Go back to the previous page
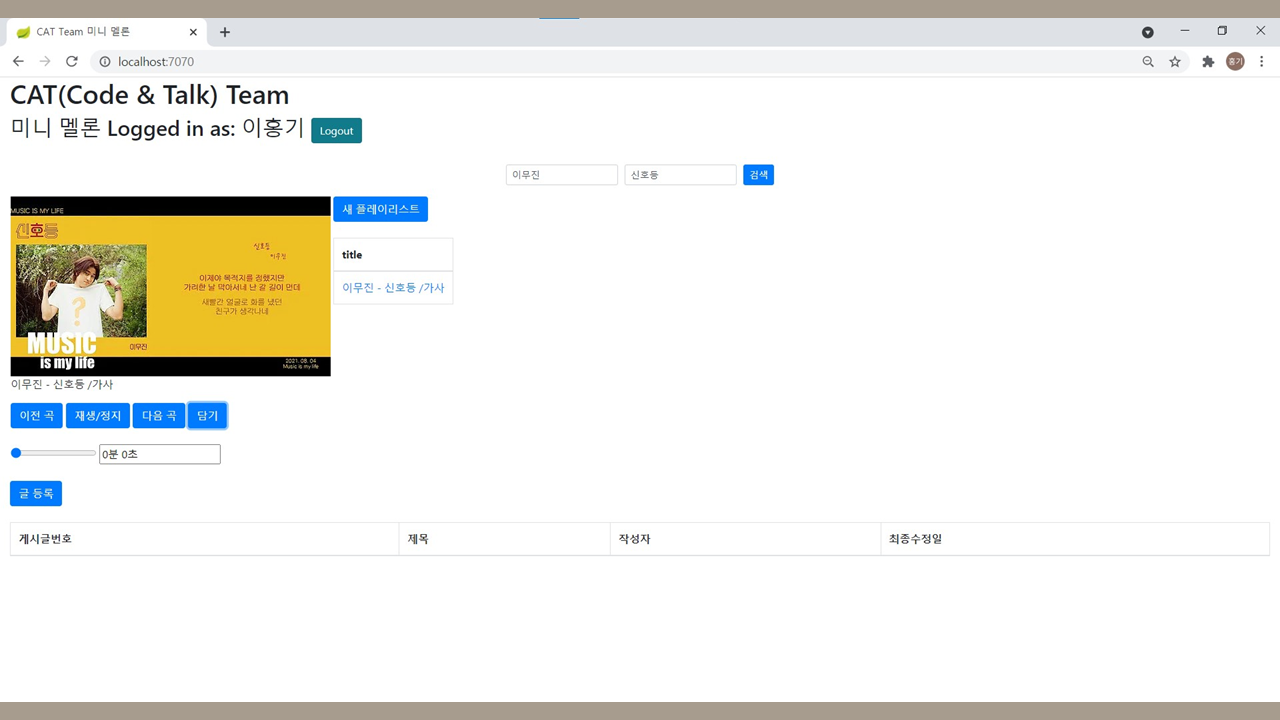 click(18, 61)
